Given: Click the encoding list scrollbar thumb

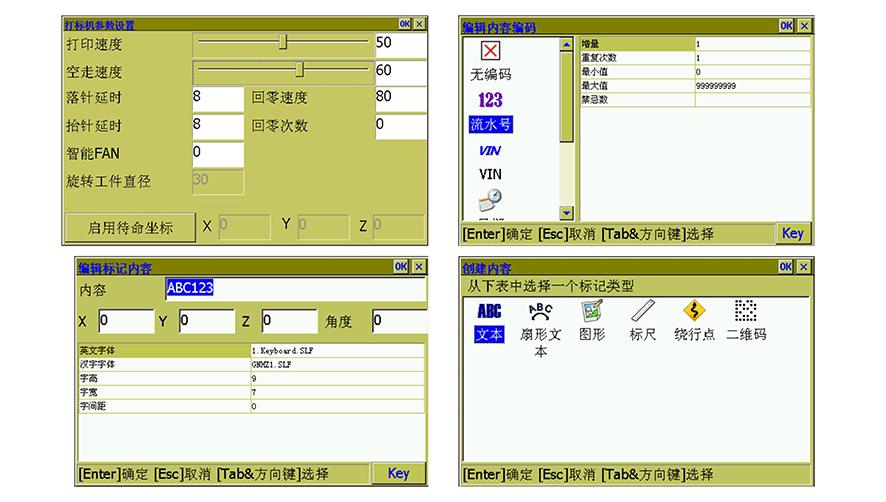Looking at the screenshot, I should point(566,97).
